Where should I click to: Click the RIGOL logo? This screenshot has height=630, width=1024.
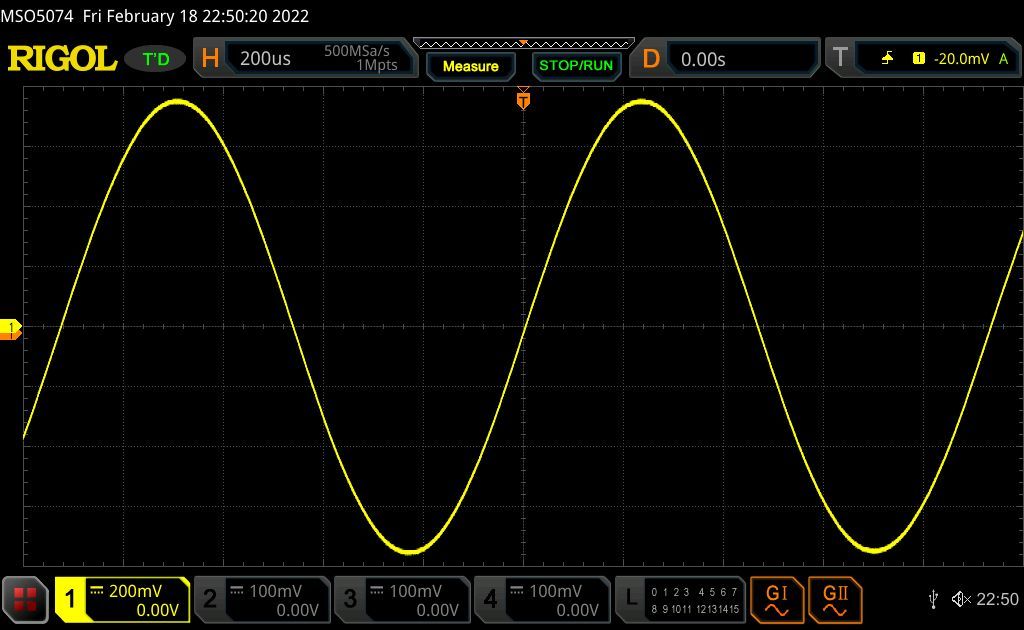[62, 59]
